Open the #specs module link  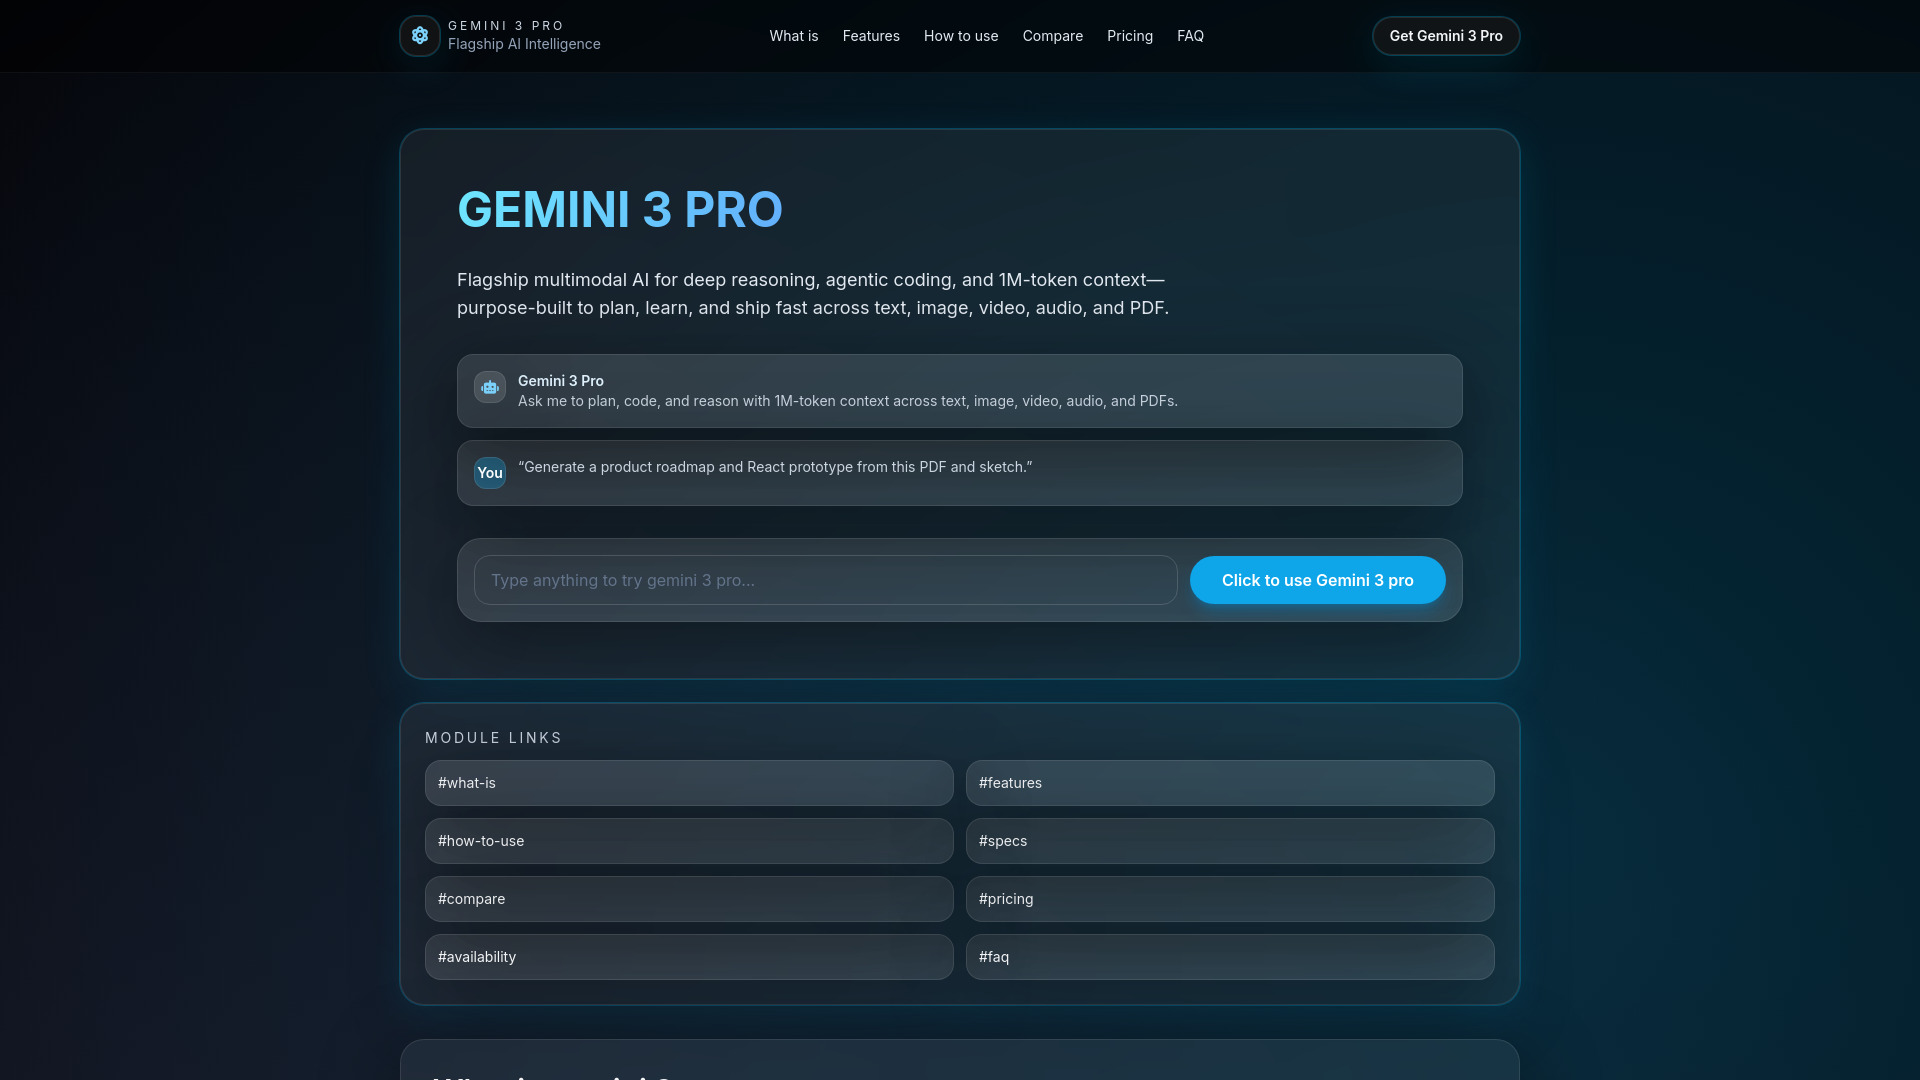click(x=1229, y=841)
